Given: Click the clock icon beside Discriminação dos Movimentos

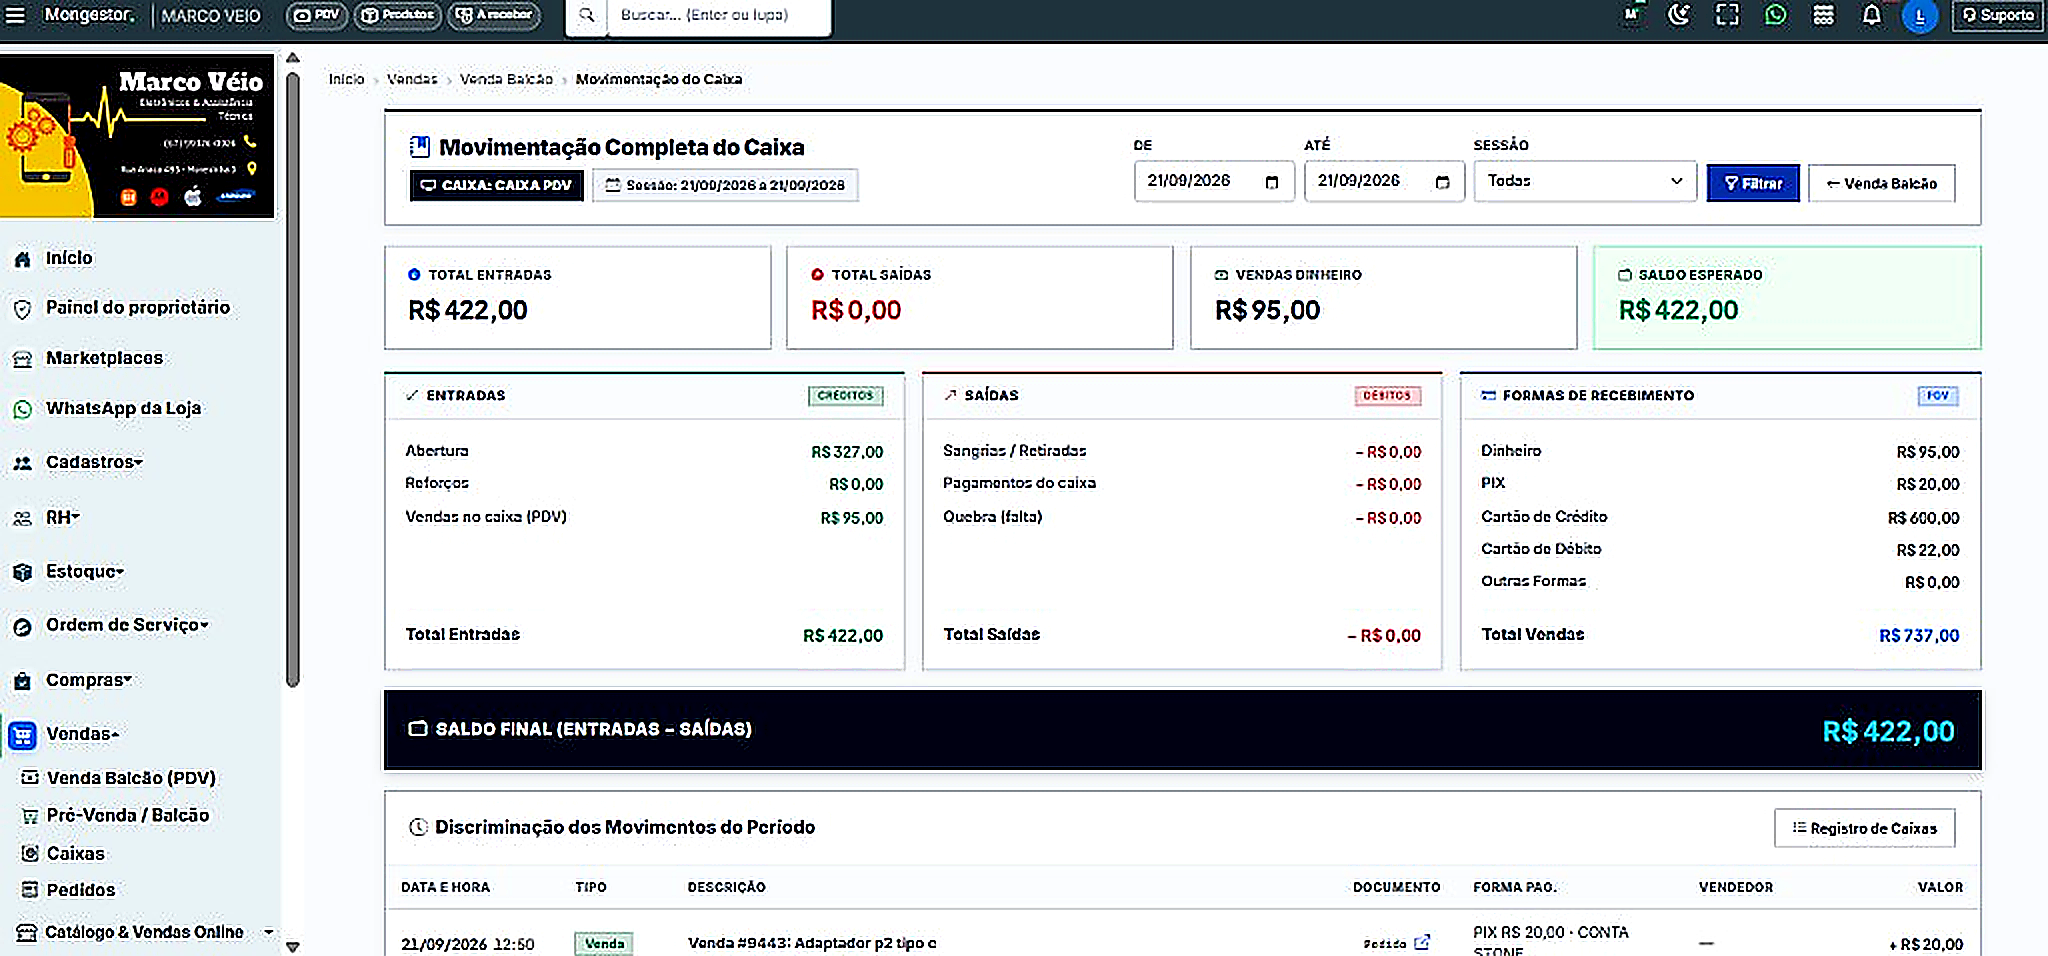Looking at the screenshot, I should point(419,827).
